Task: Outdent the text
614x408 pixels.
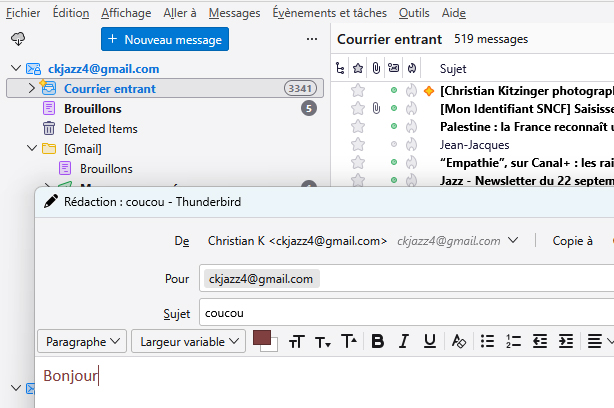Action: (x=540, y=341)
